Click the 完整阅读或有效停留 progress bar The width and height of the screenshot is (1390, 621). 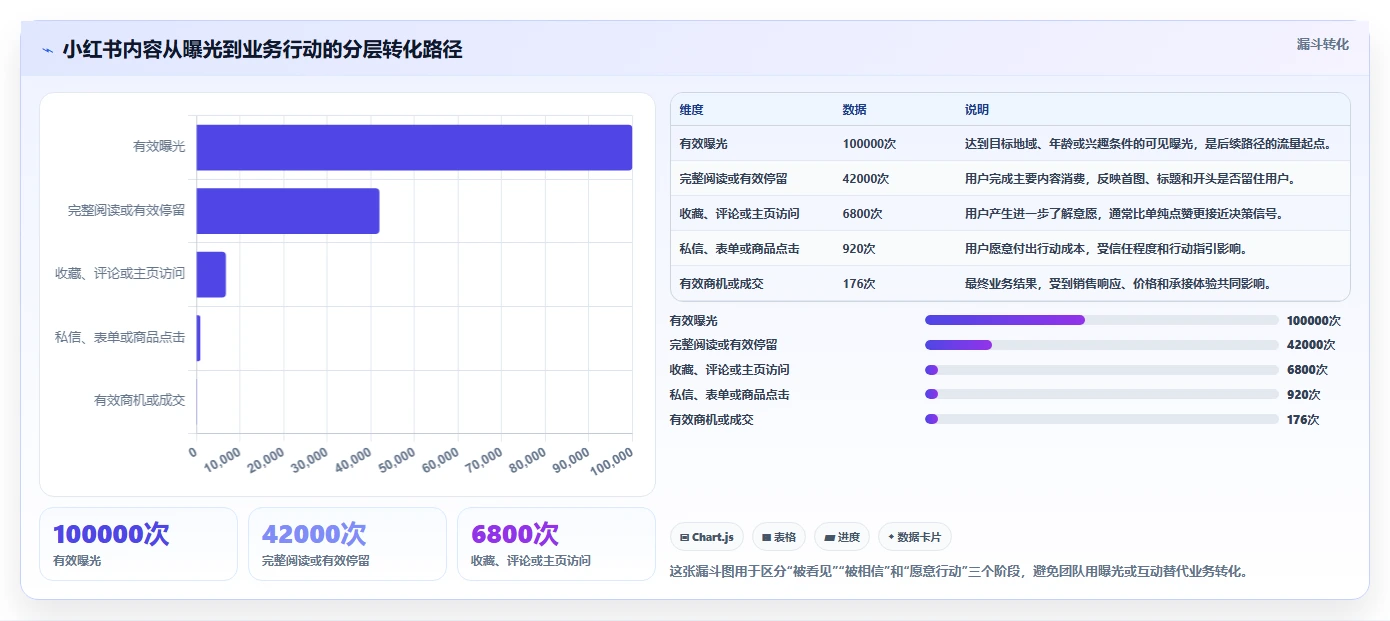click(1101, 345)
